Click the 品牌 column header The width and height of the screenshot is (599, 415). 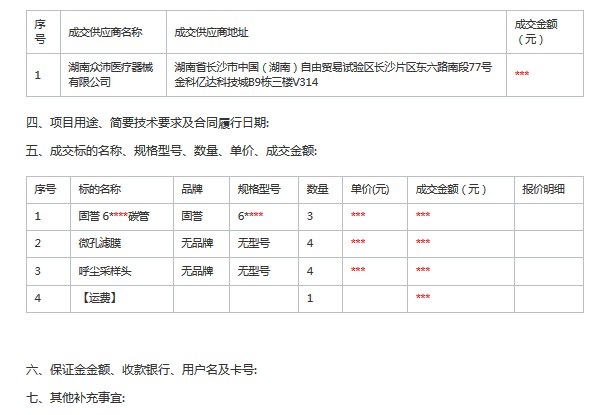[192, 189]
